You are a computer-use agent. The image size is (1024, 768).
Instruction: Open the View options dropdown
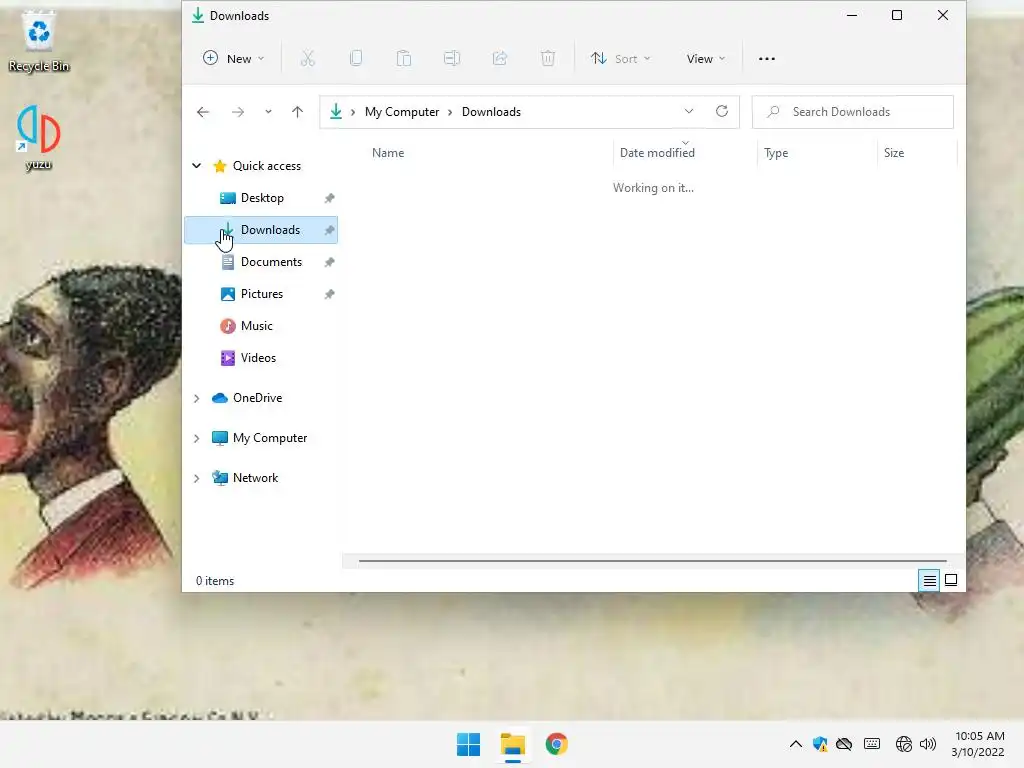[705, 59]
